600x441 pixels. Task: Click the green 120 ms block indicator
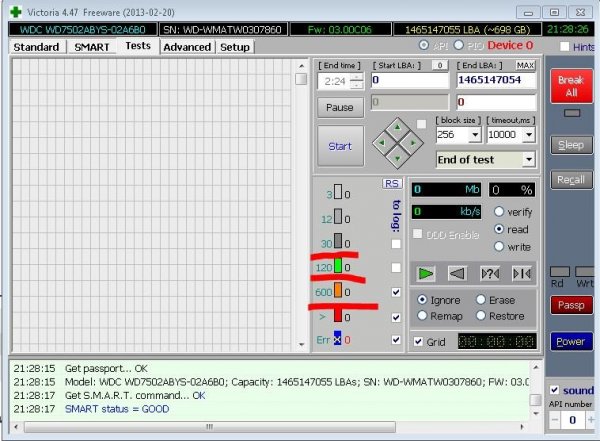click(x=338, y=267)
